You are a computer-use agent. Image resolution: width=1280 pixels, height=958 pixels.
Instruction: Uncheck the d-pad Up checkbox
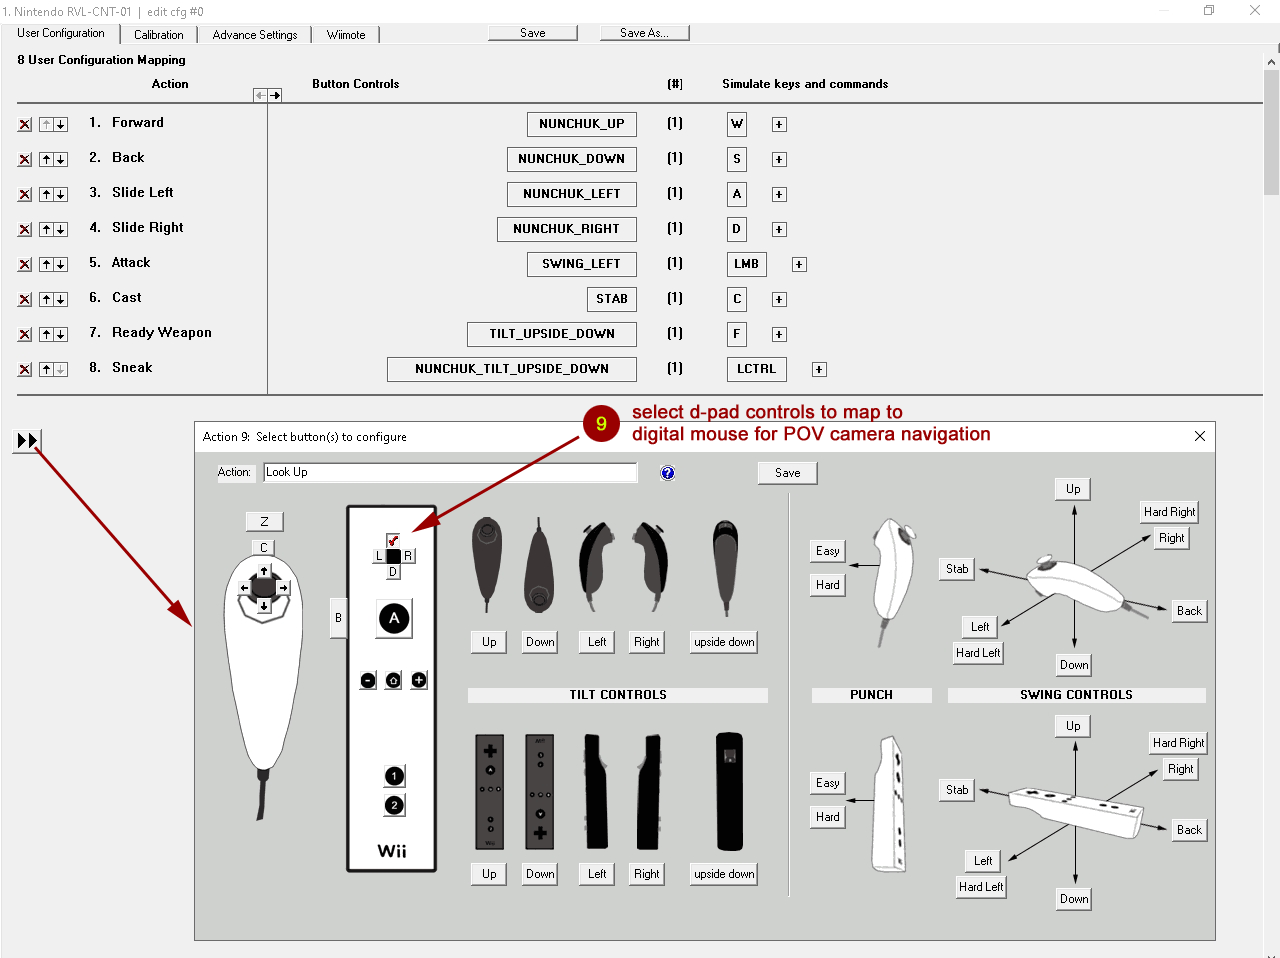(x=393, y=540)
